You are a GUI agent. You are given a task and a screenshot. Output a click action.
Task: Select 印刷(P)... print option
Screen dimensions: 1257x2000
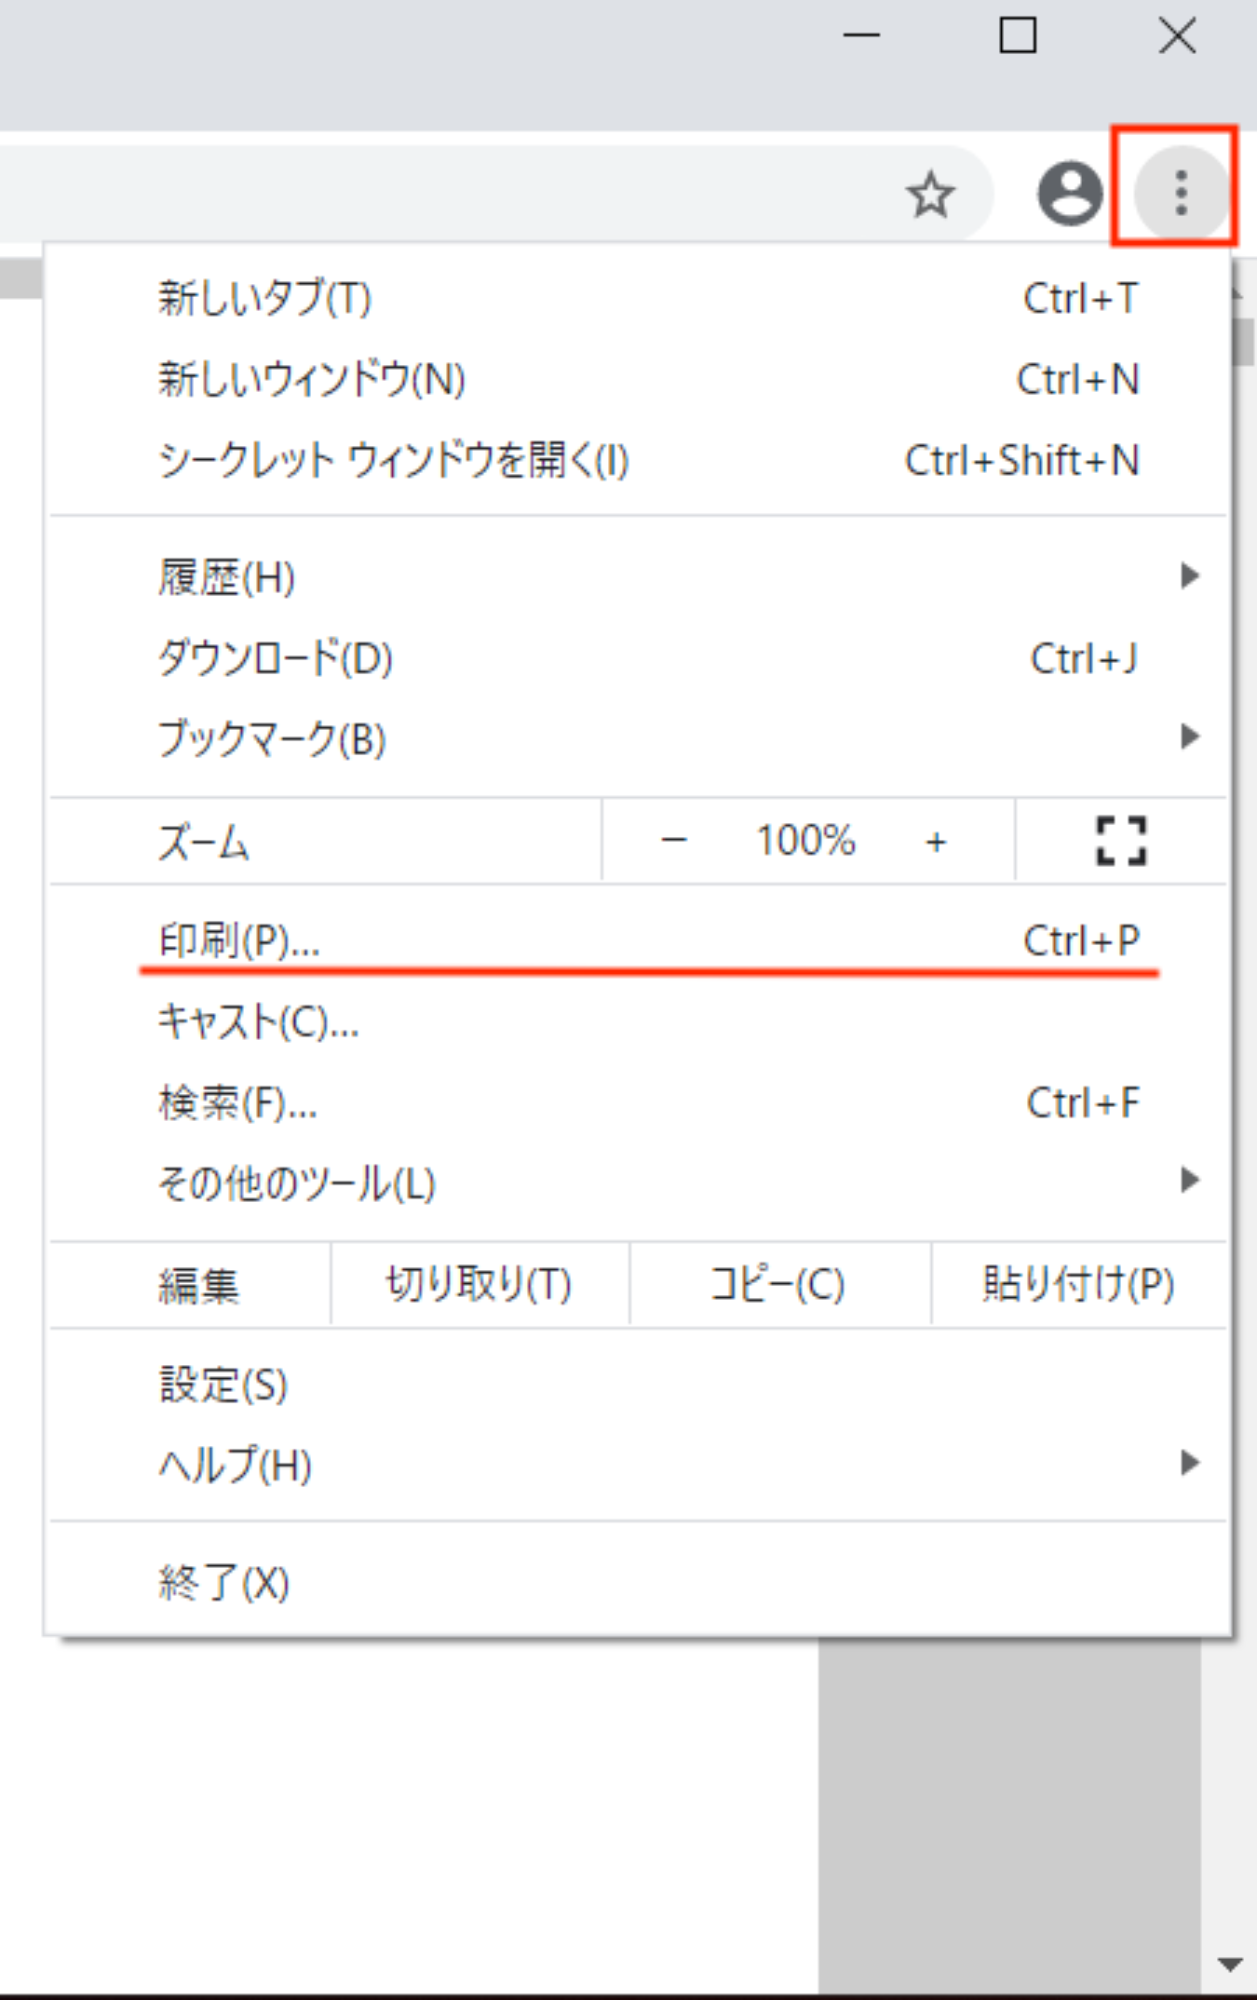point(240,940)
